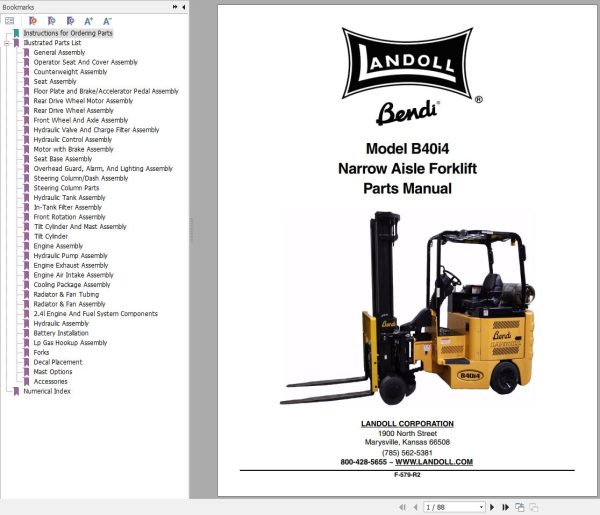Go to the Battery Installation bookmark

coord(61,333)
